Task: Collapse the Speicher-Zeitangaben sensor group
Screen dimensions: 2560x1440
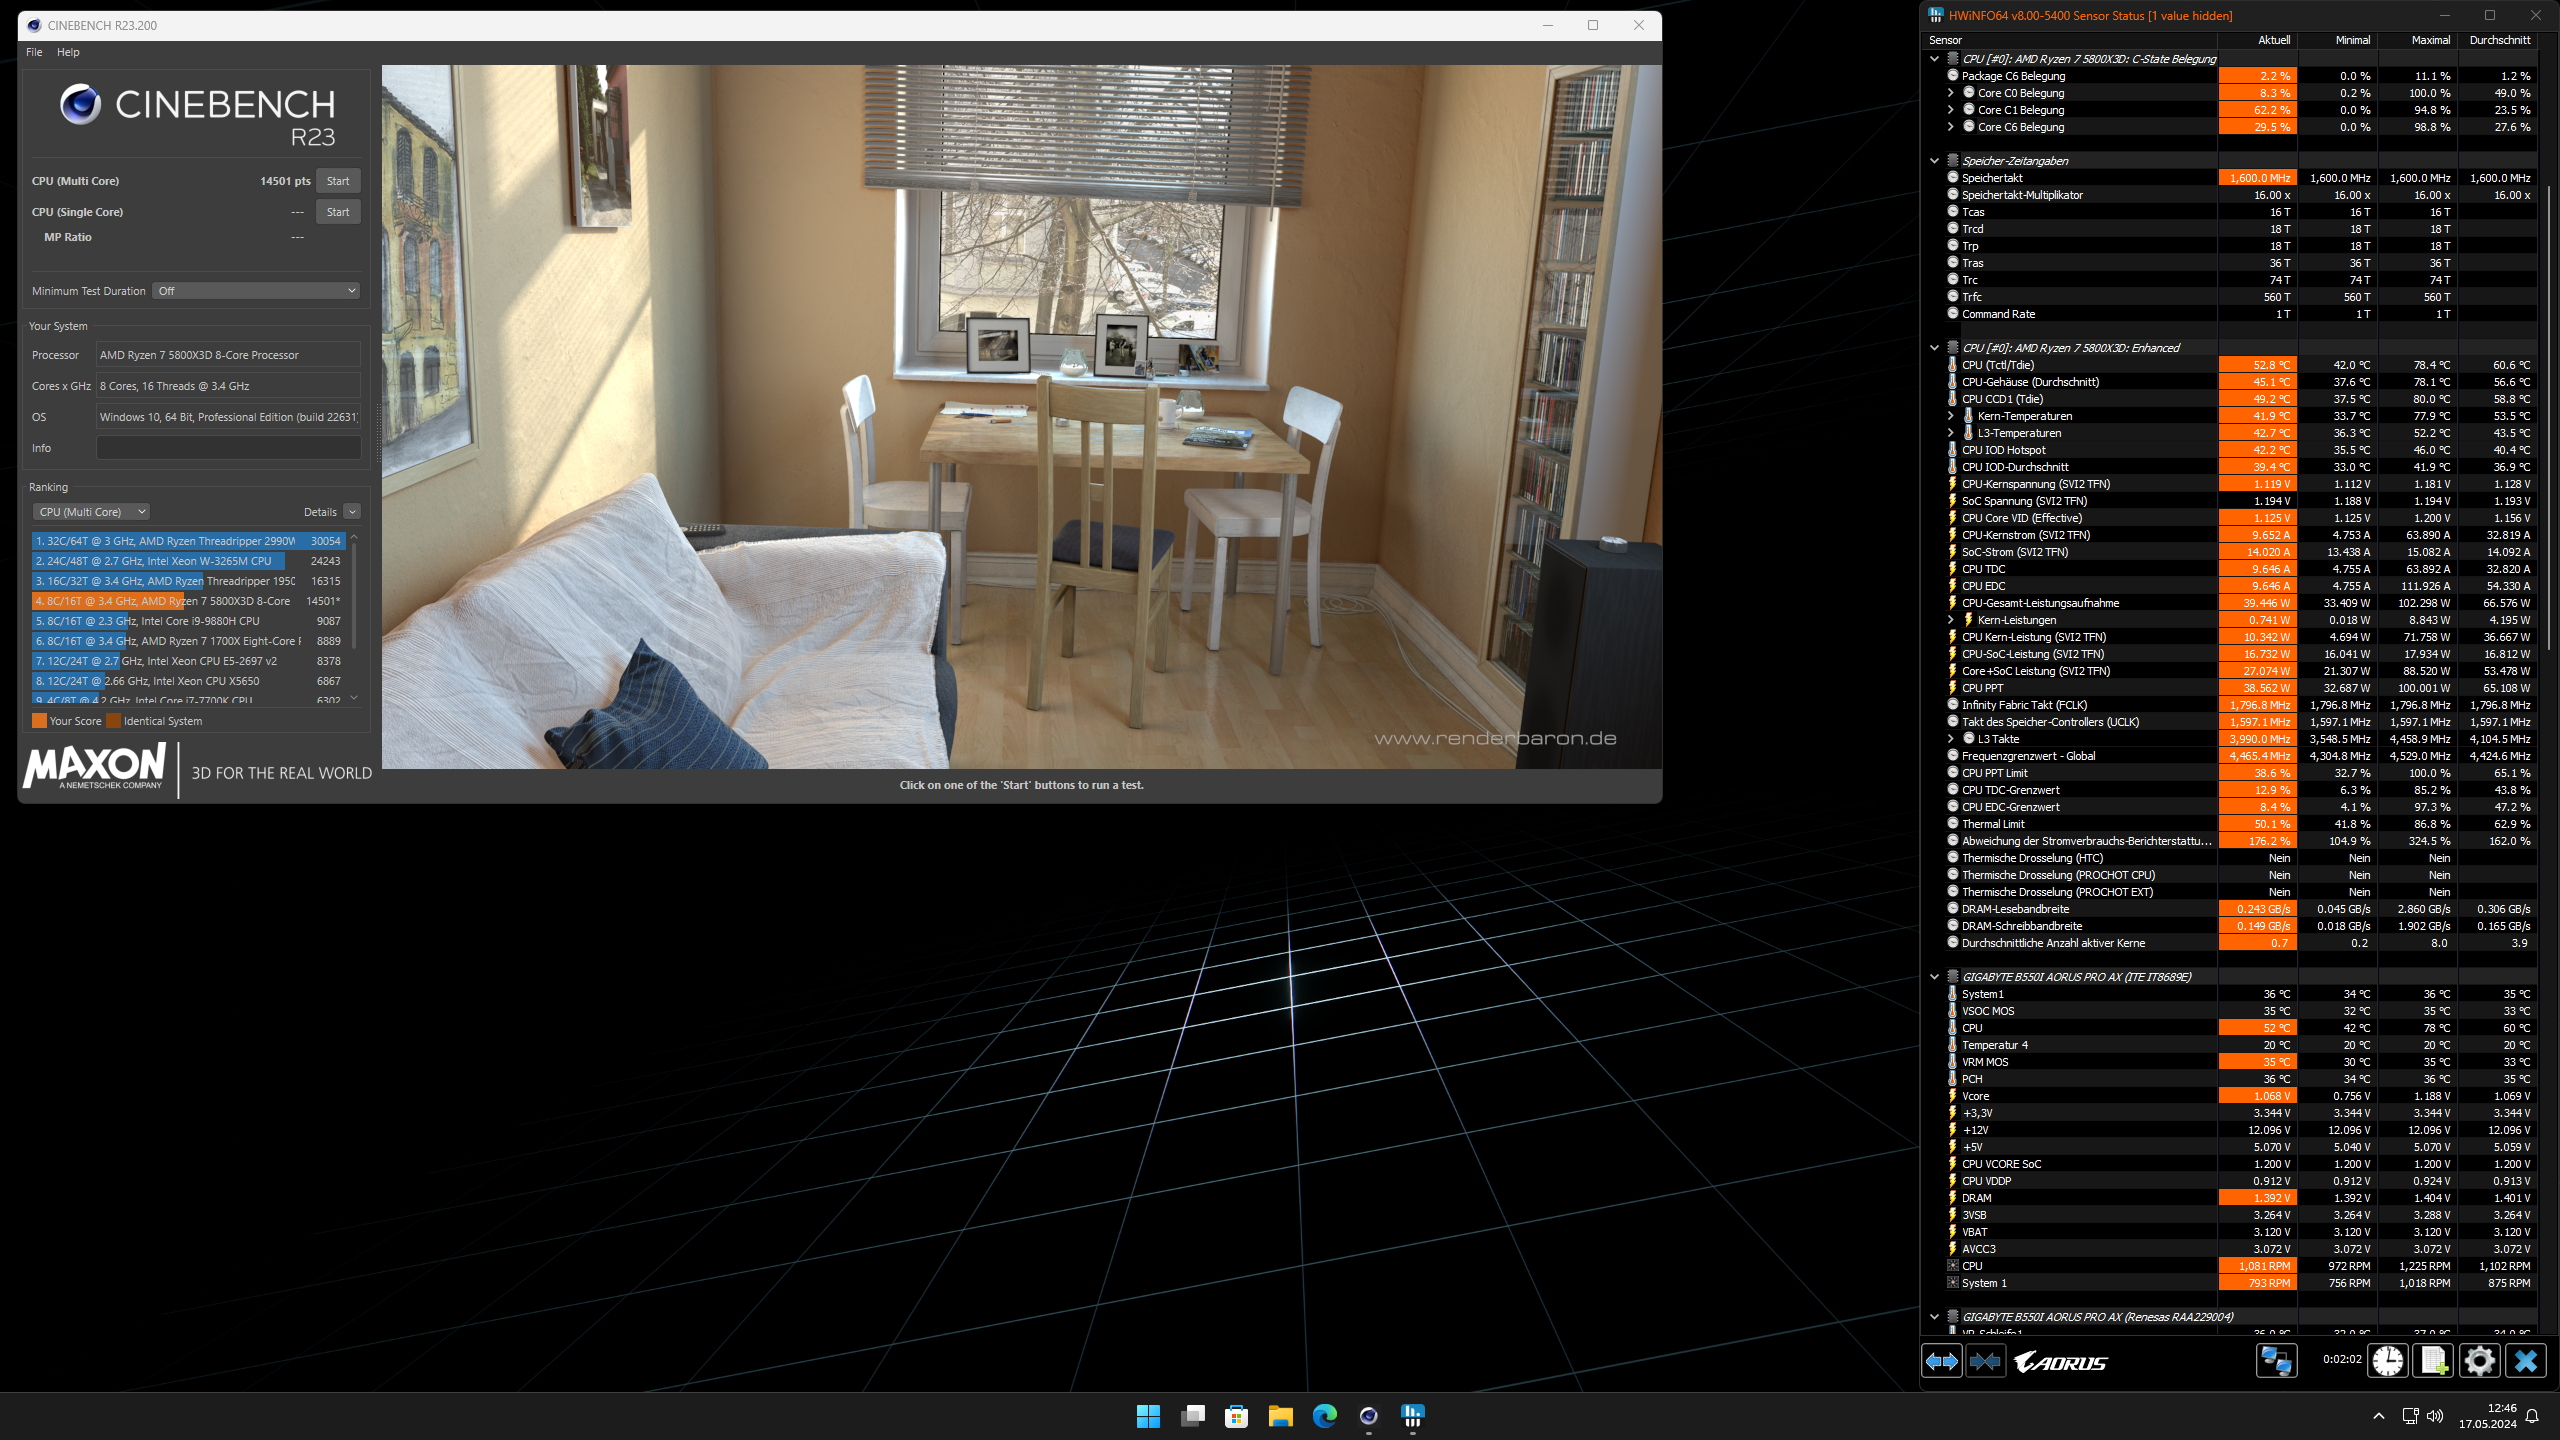Action: [x=1934, y=161]
